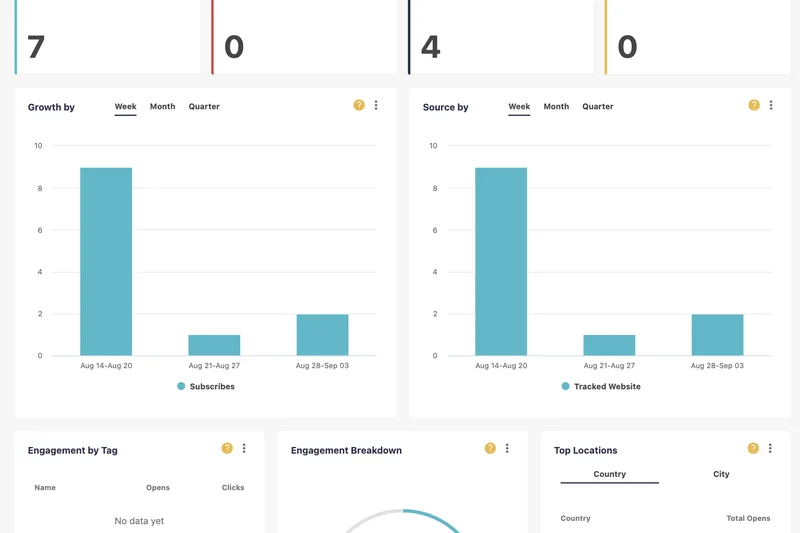Select the City tab in Top Locations

721,474
